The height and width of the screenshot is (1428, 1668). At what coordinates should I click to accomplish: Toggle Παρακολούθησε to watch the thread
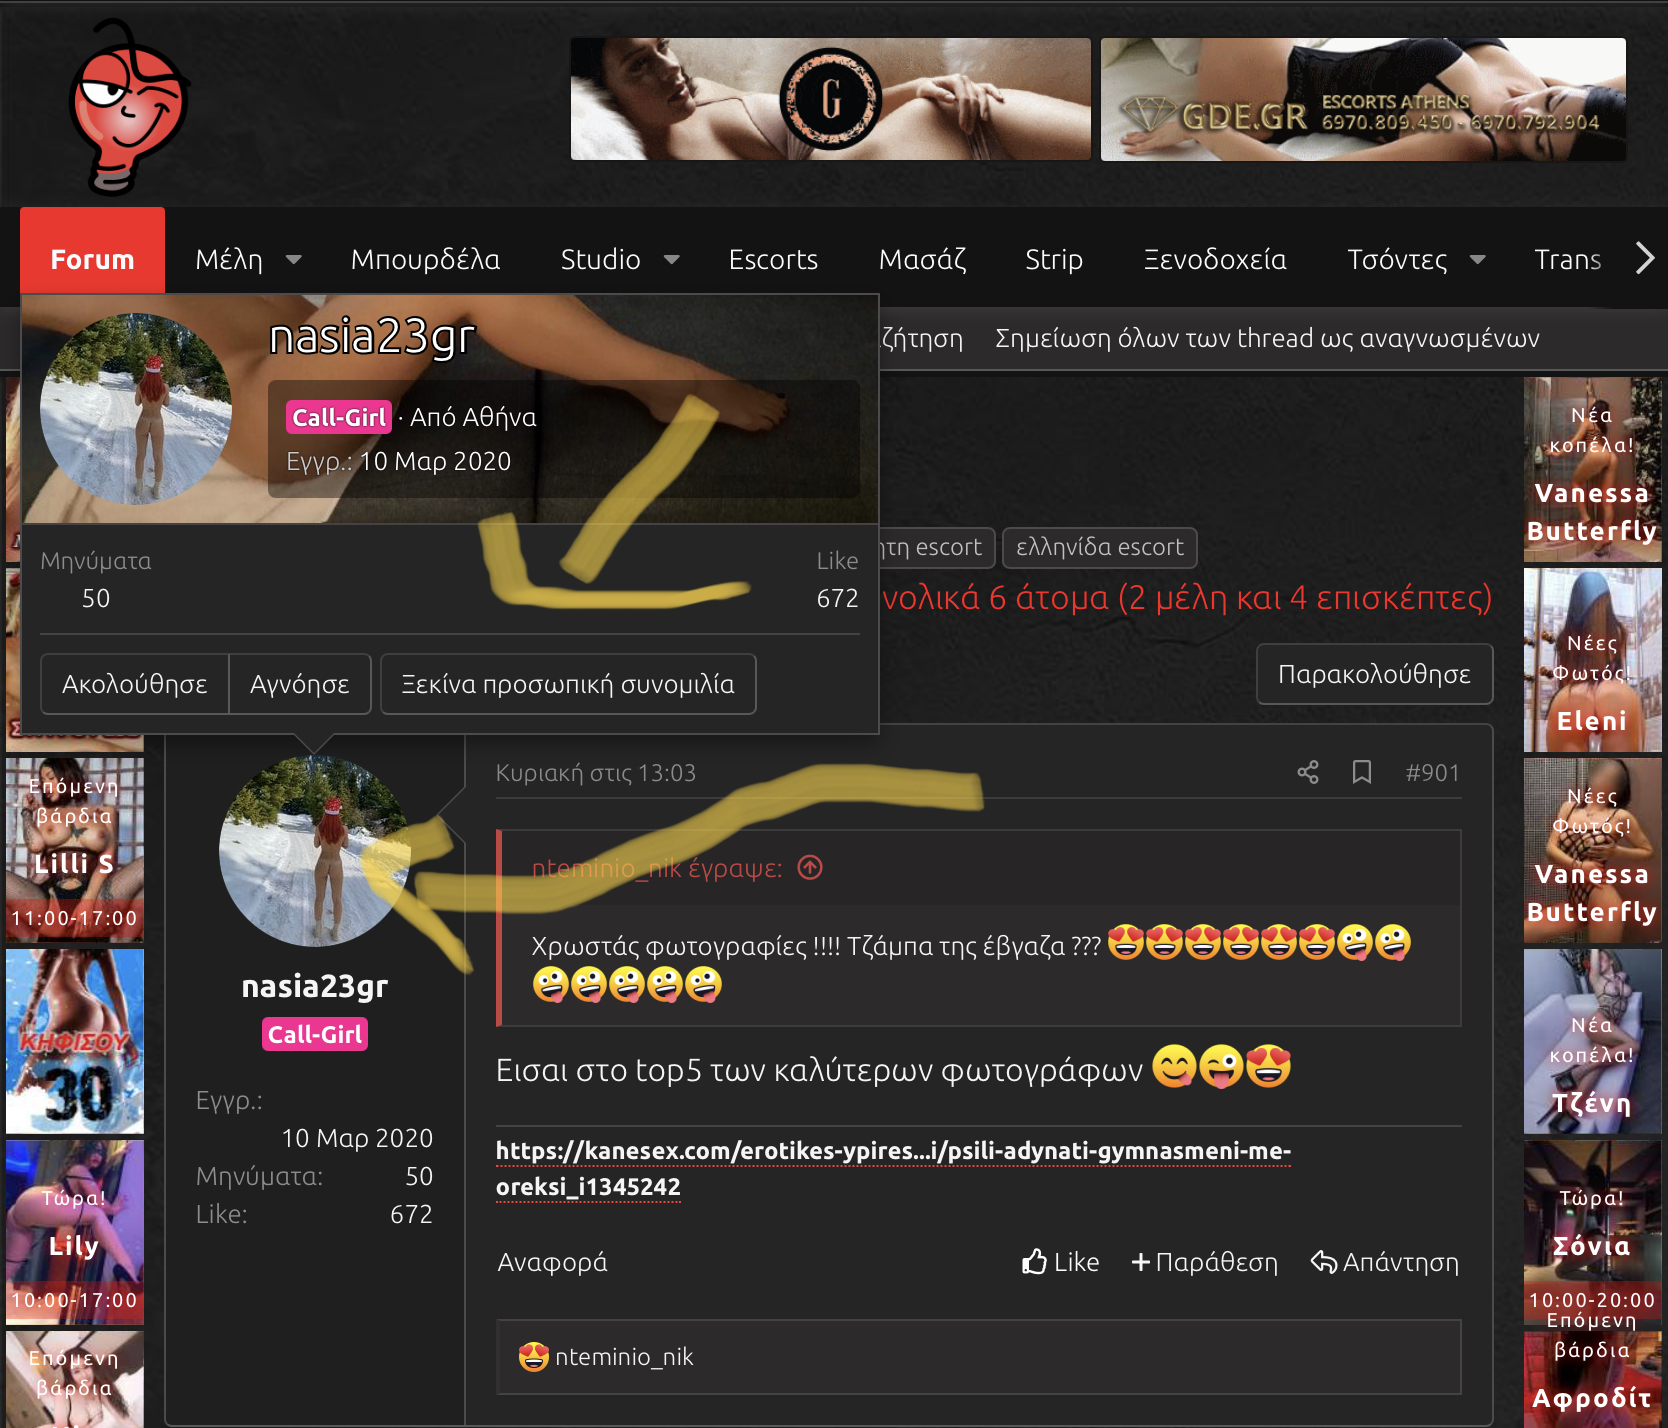point(1374,674)
